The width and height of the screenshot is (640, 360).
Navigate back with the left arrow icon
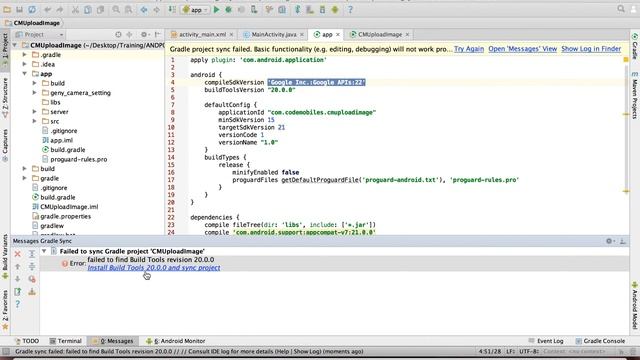point(144,9)
